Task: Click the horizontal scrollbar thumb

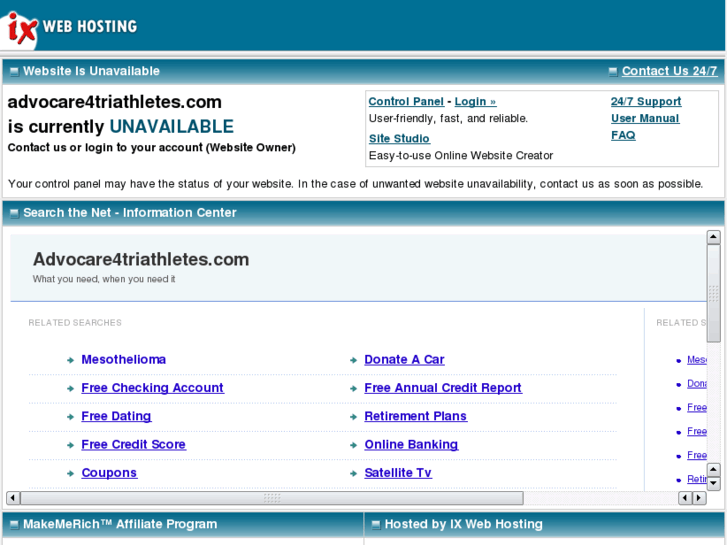Action: (272, 498)
